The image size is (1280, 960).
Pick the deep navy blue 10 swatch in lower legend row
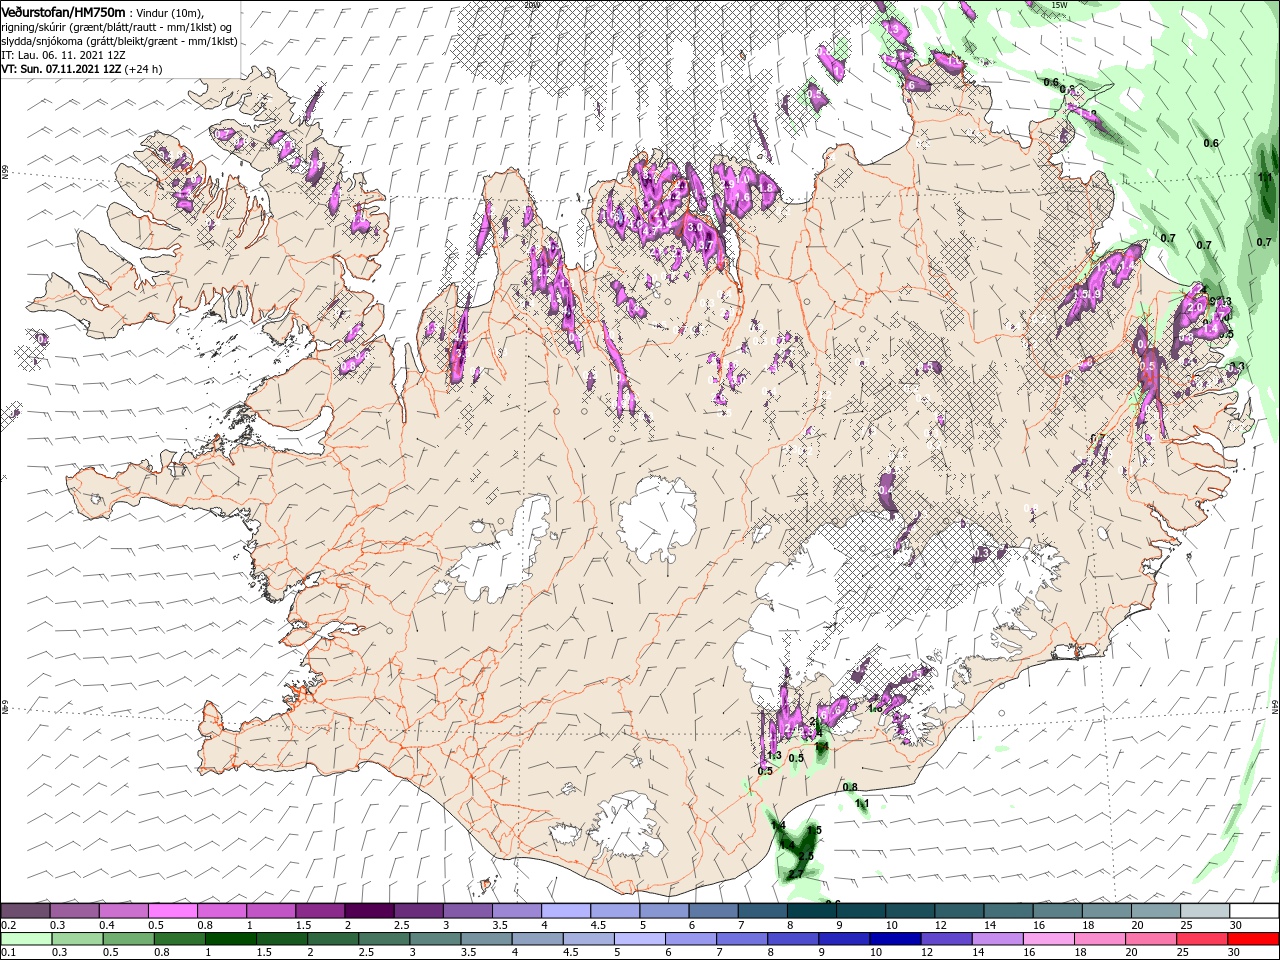coord(895,939)
